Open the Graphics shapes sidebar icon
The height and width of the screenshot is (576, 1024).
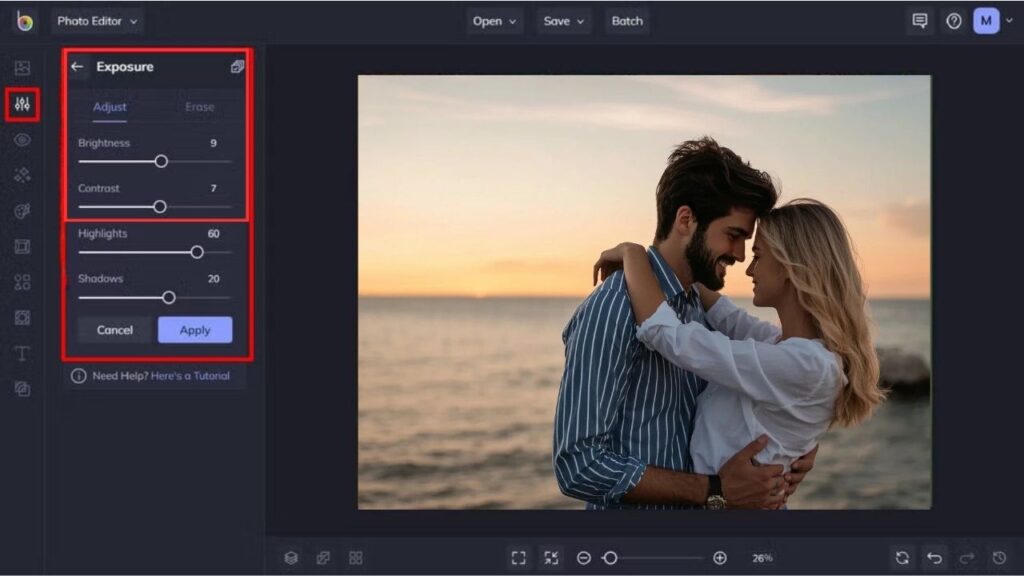[22, 282]
